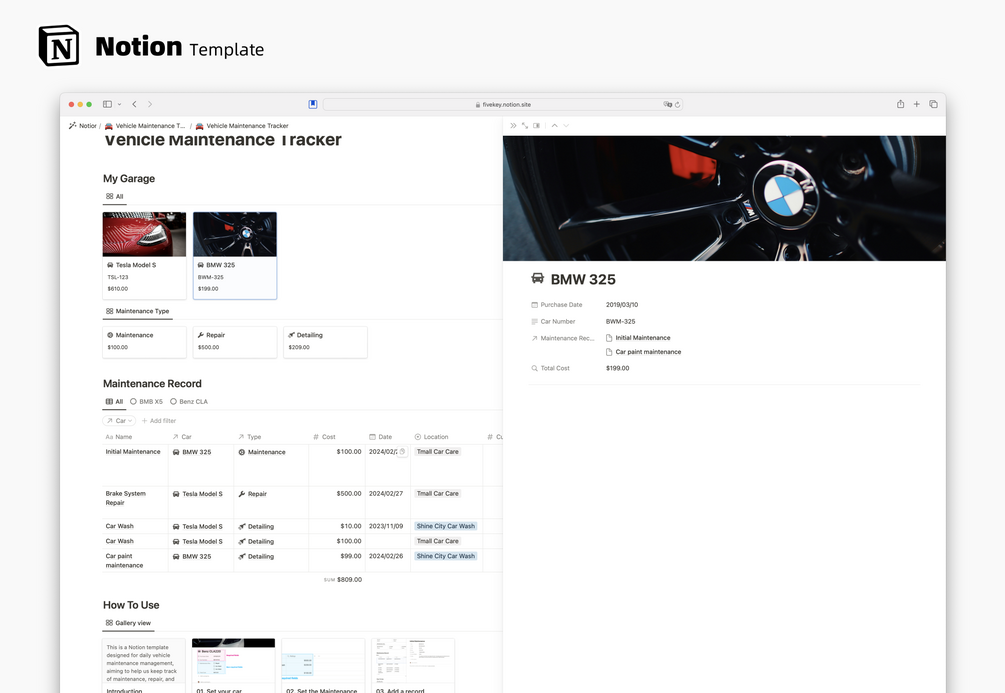1005x693 pixels.
Task: Click Maintenance type icon in first table row
Action: tap(242, 453)
